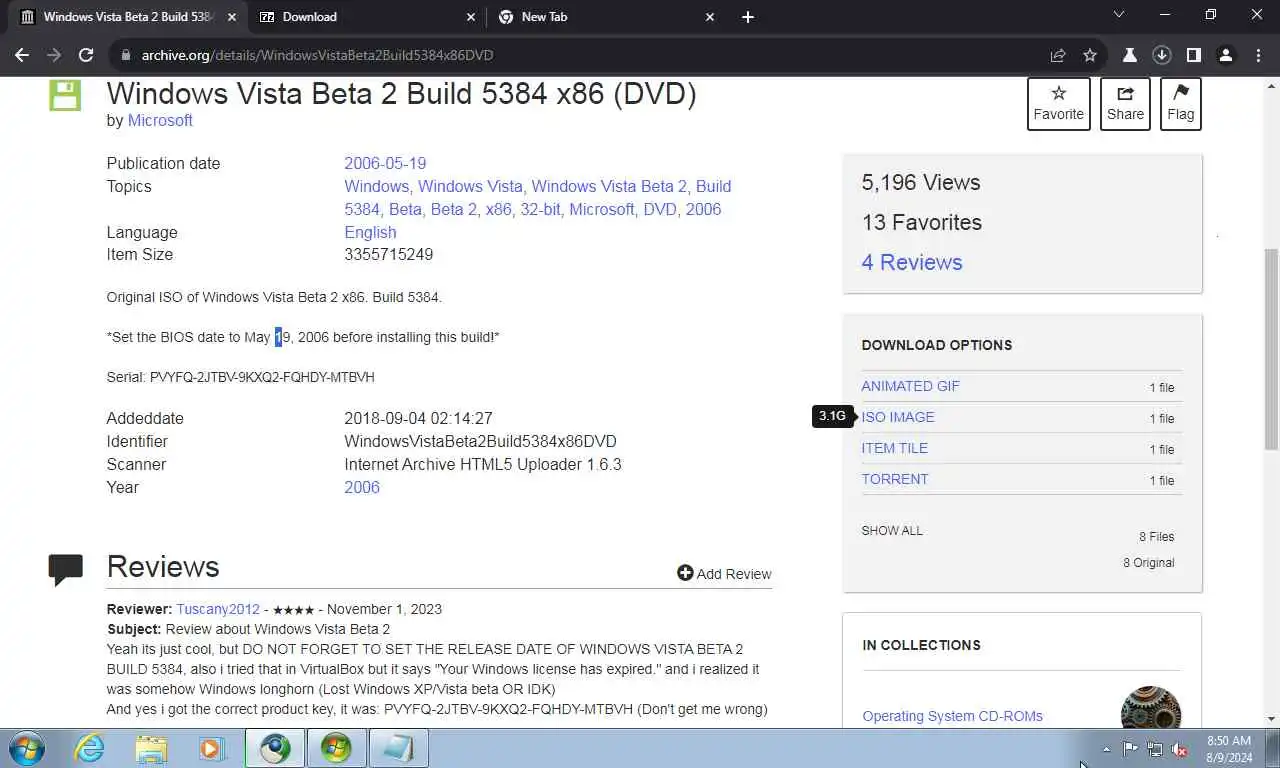This screenshot has width=1280, height=768.
Task: Open Operating System CD-ROMs collection link
Action: (x=952, y=716)
